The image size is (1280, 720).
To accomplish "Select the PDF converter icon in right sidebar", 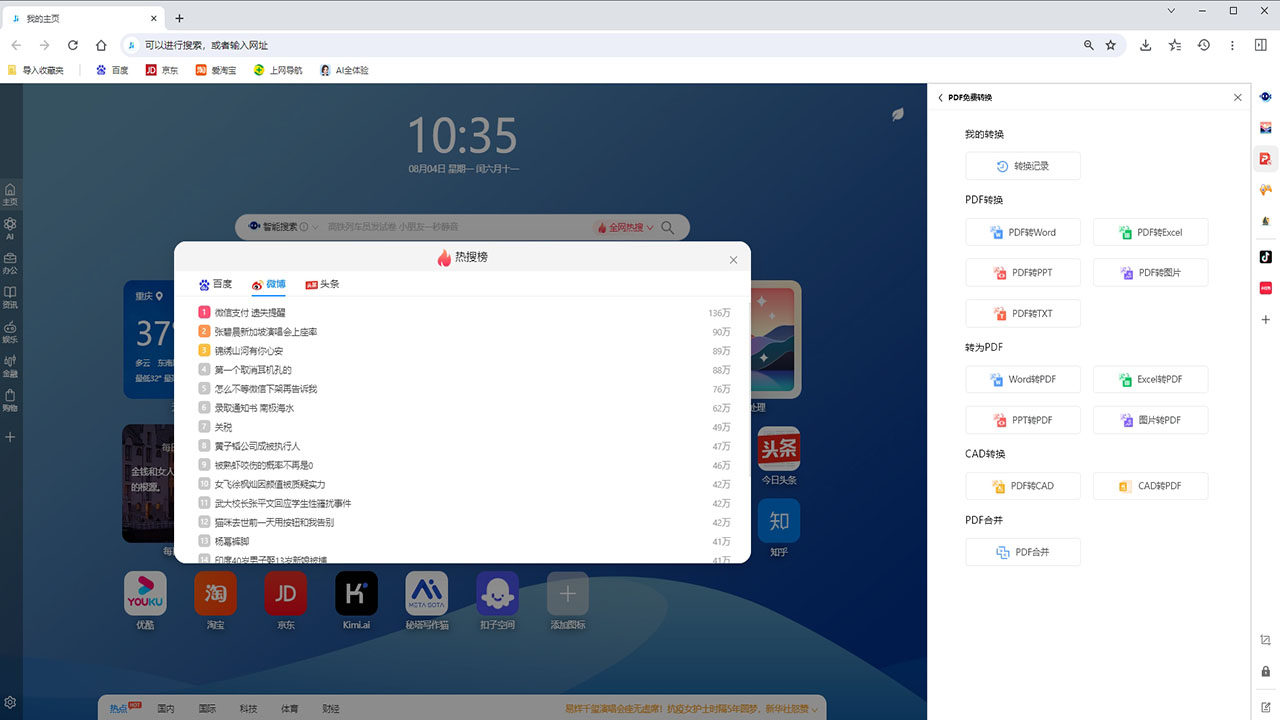I will [x=1264, y=158].
